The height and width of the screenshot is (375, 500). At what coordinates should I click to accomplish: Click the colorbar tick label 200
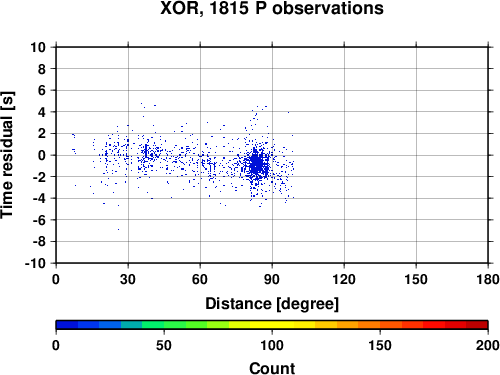tap(488, 345)
